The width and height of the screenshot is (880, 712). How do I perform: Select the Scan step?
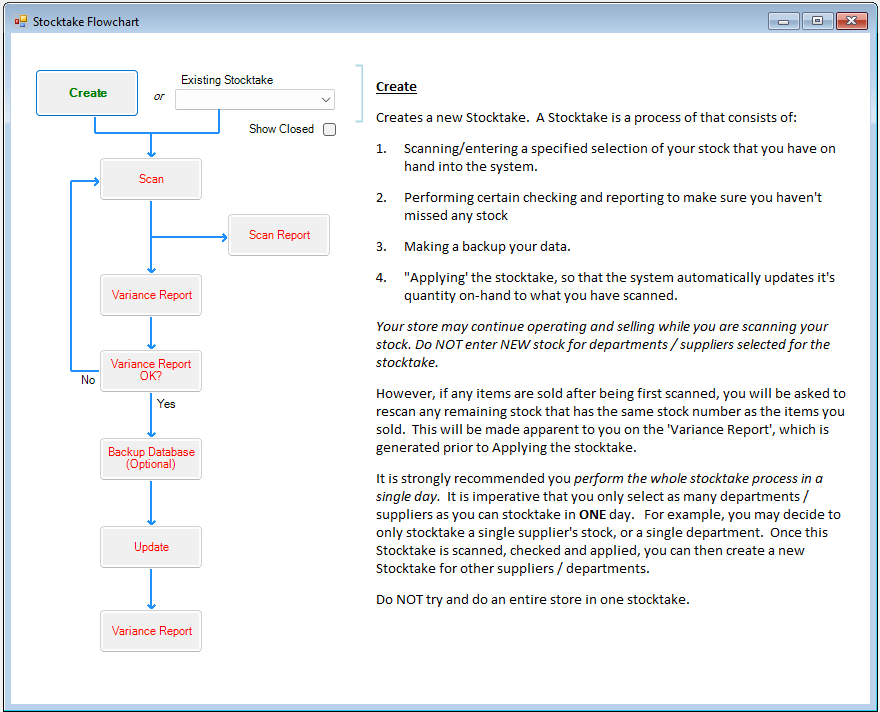tap(150, 179)
